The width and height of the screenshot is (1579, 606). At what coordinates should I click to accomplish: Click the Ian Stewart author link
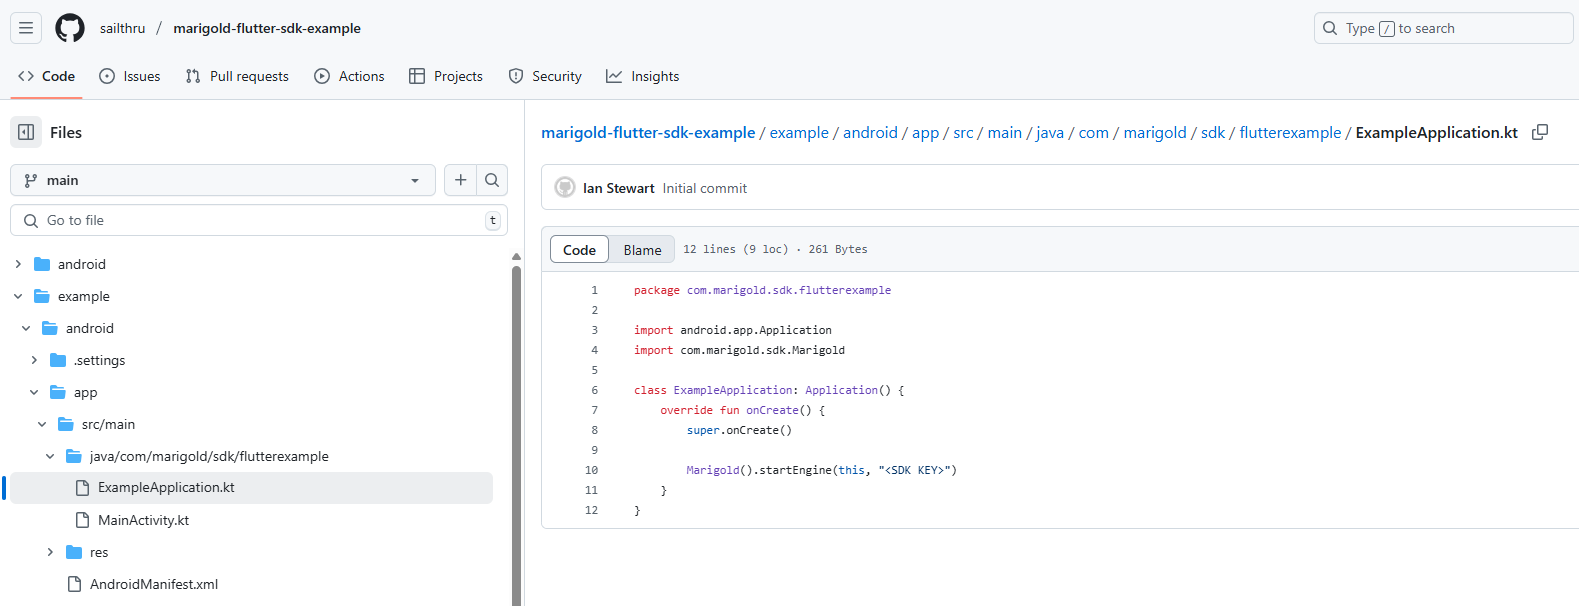[x=619, y=188]
